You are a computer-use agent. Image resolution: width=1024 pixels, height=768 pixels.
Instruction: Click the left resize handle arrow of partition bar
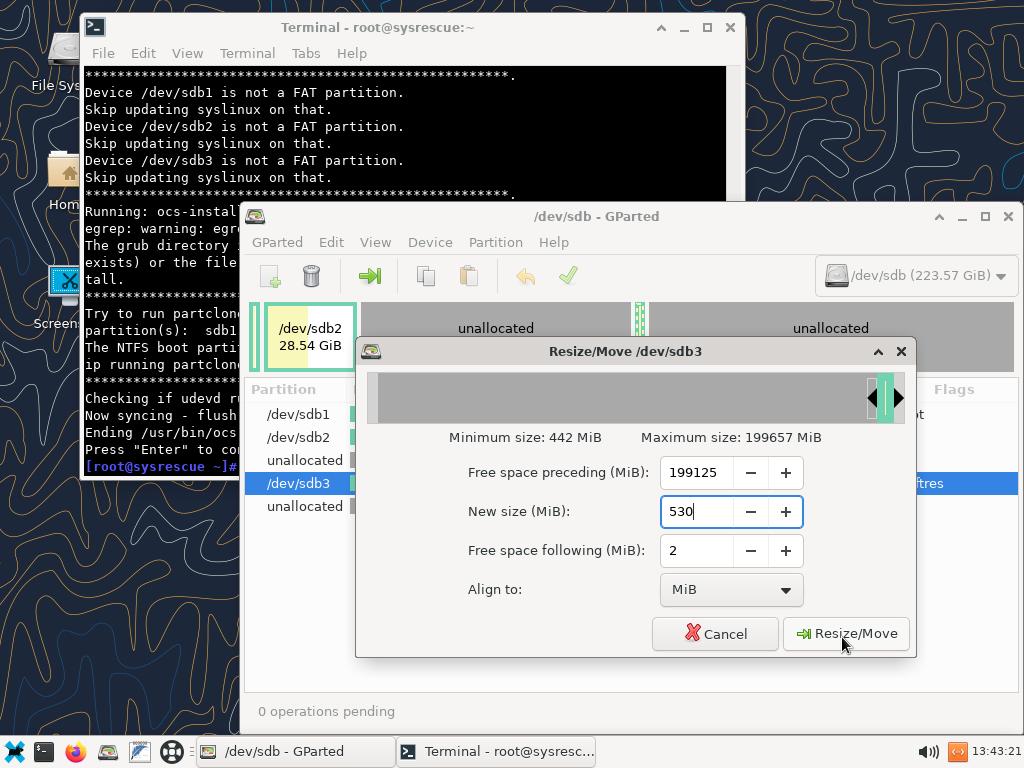tap(872, 398)
